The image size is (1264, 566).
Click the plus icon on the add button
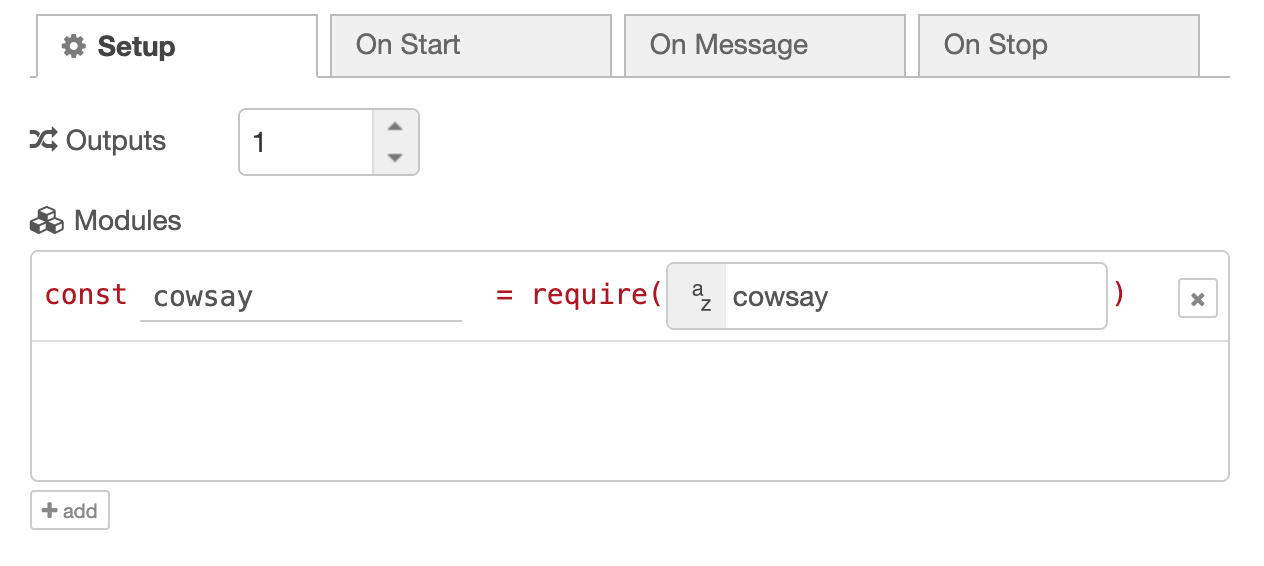(x=49, y=510)
